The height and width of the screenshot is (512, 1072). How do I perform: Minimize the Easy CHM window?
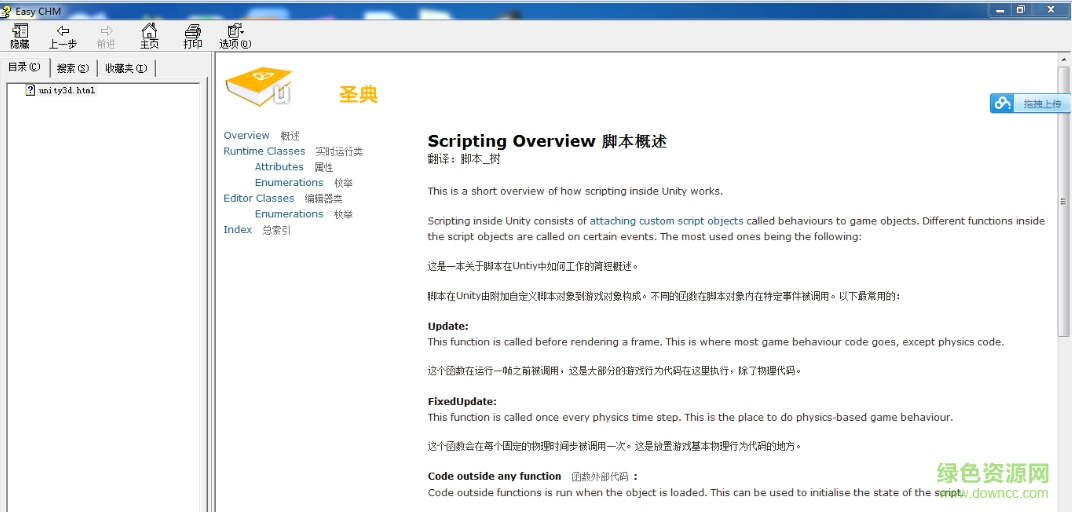pyautogui.click(x=1000, y=10)
